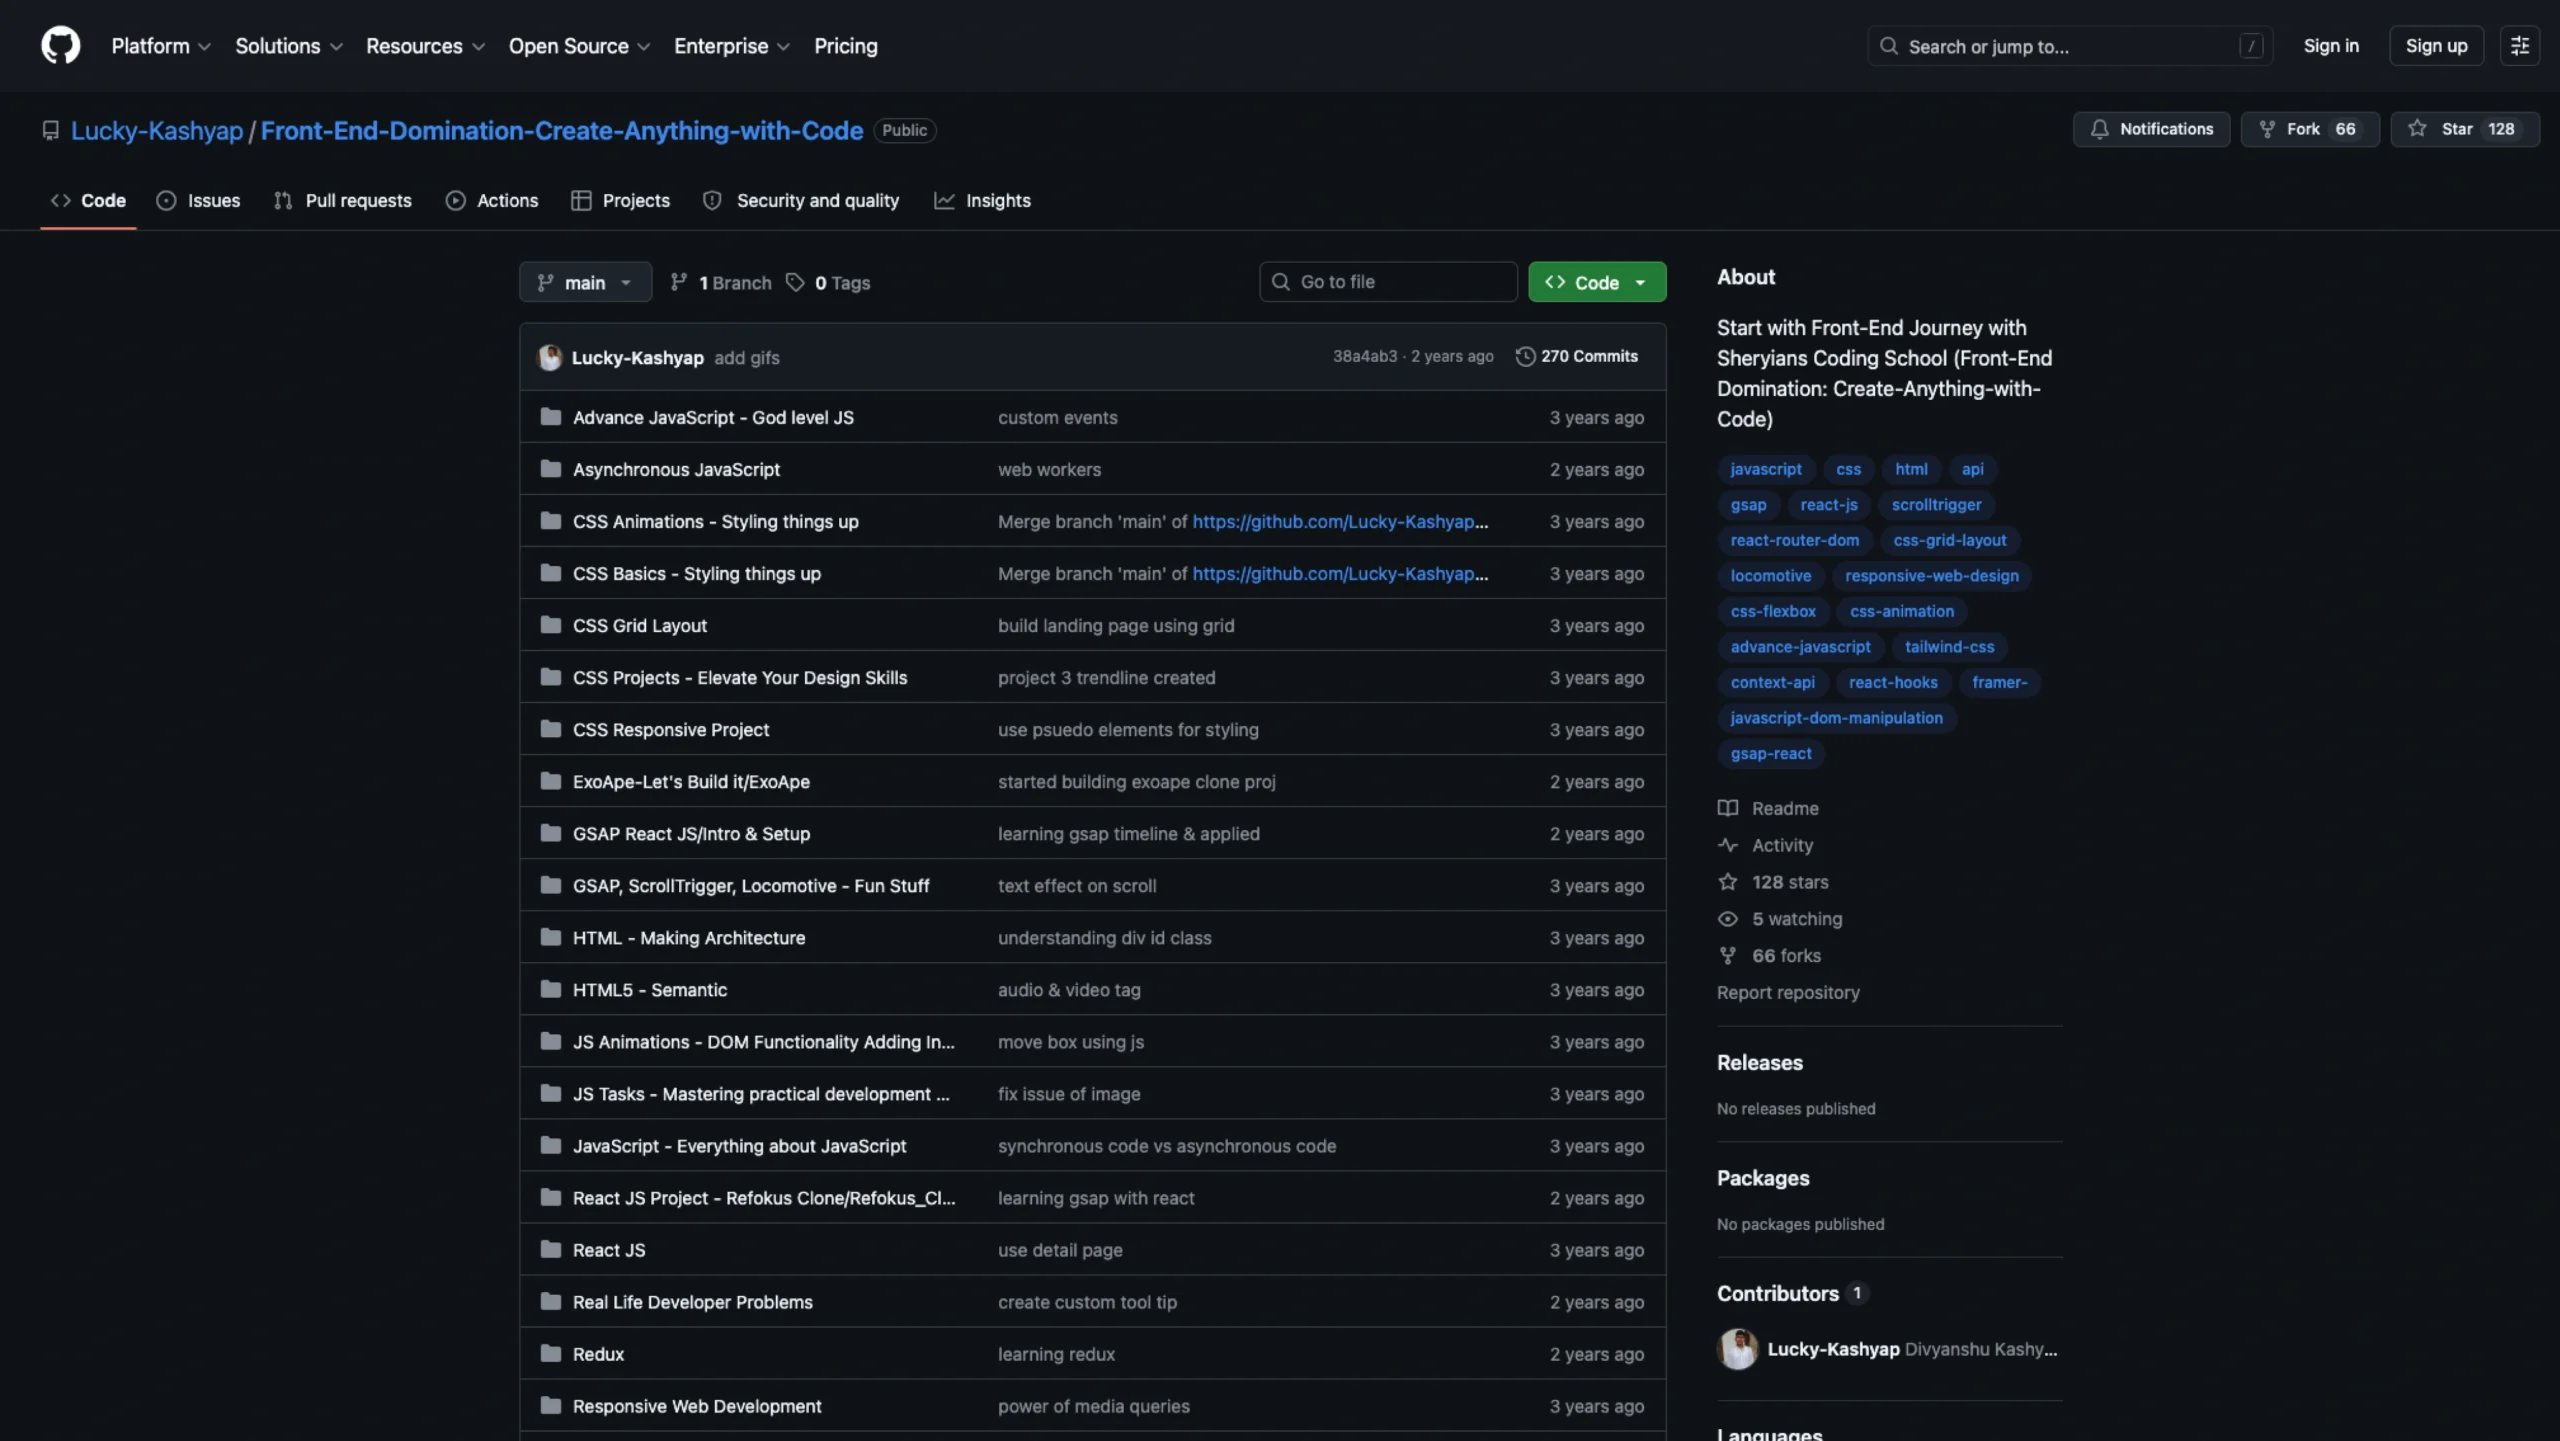This screenshot has height=1441, width=2560.
Task: Go to the GitHub homepage logo
Action: click(60, 46)
